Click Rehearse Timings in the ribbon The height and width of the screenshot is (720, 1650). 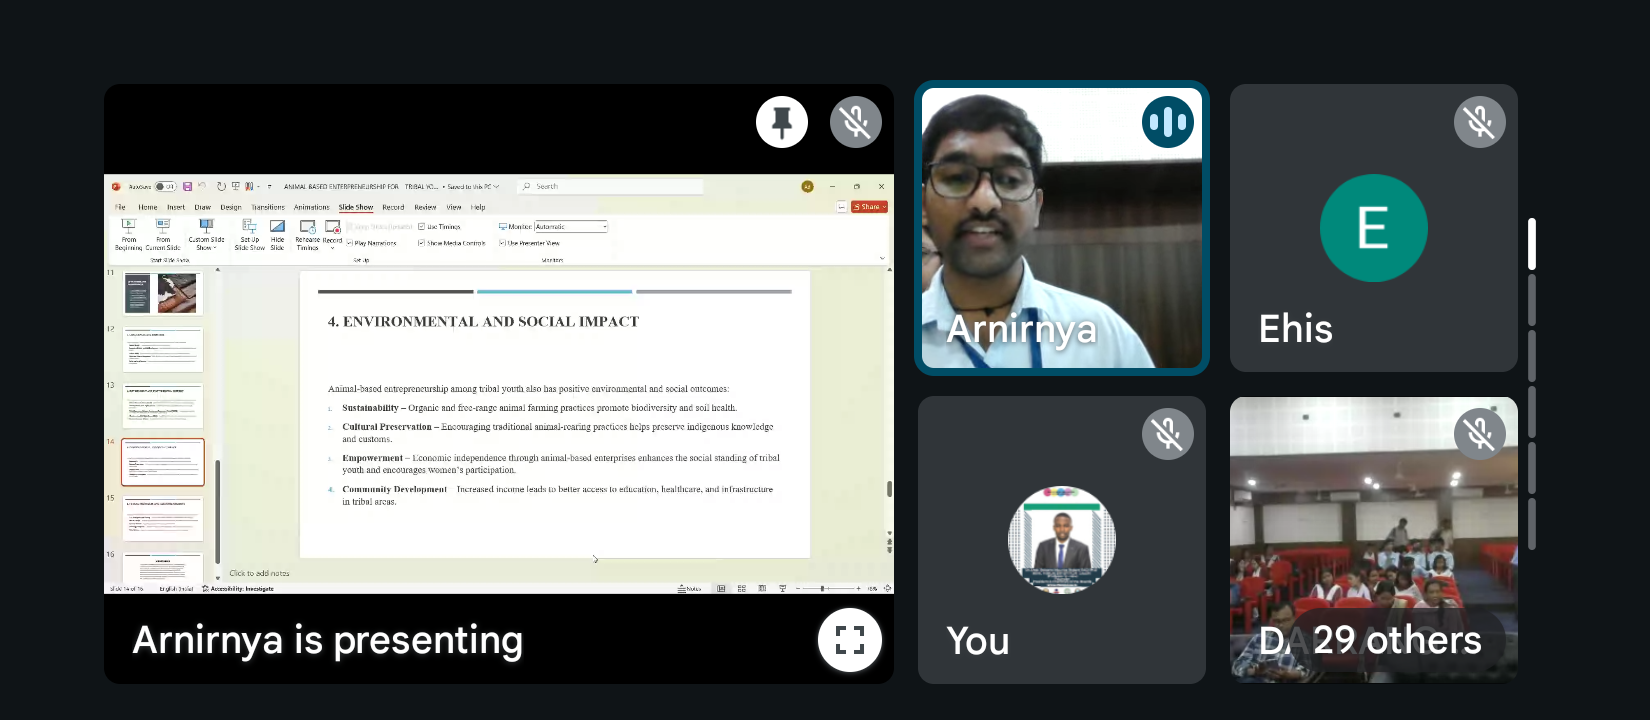tap(307, 235)
